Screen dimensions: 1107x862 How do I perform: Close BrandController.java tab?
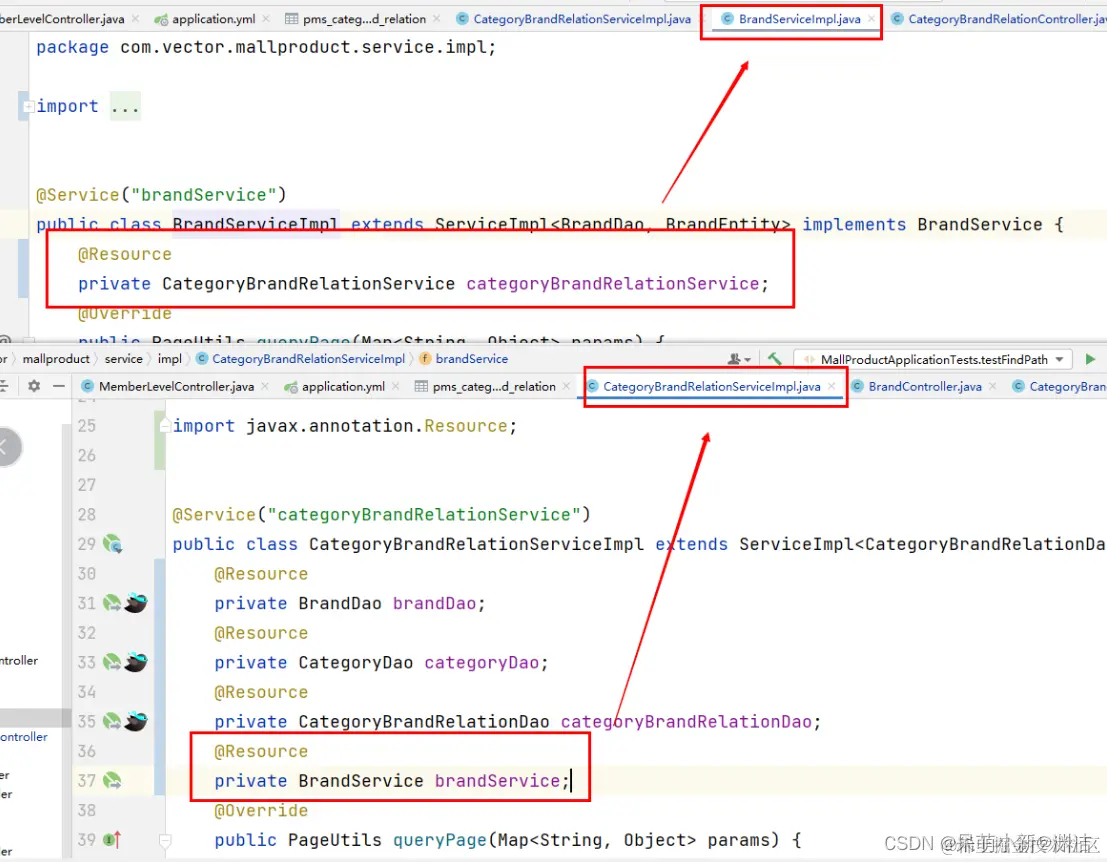[993, 386]
